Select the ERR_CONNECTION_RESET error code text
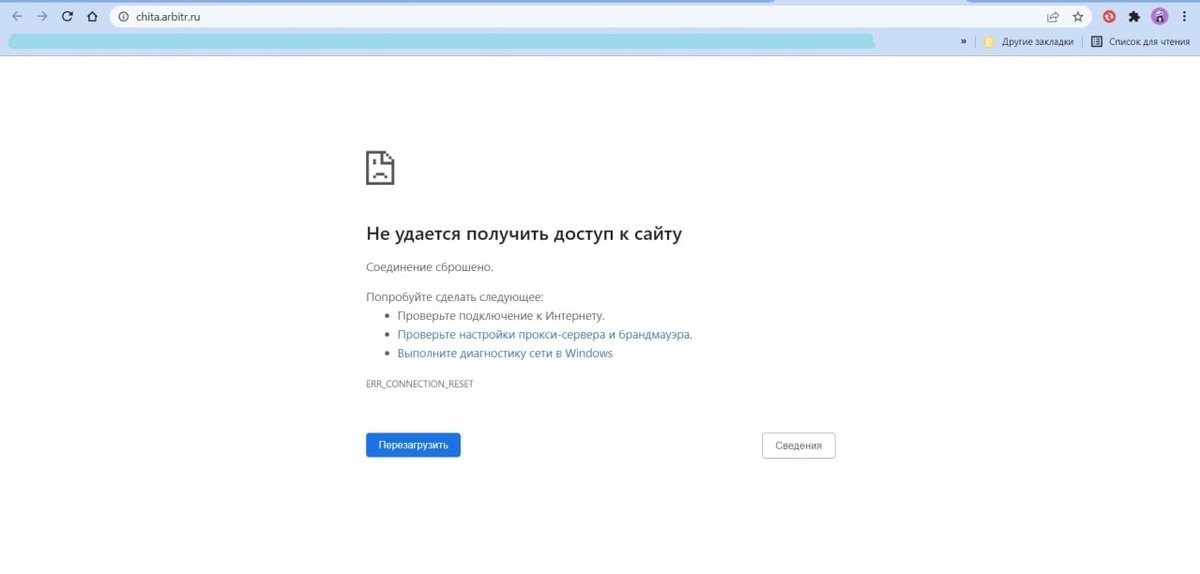This screenshot has width=1200, height=574. [x=420, y=384]
